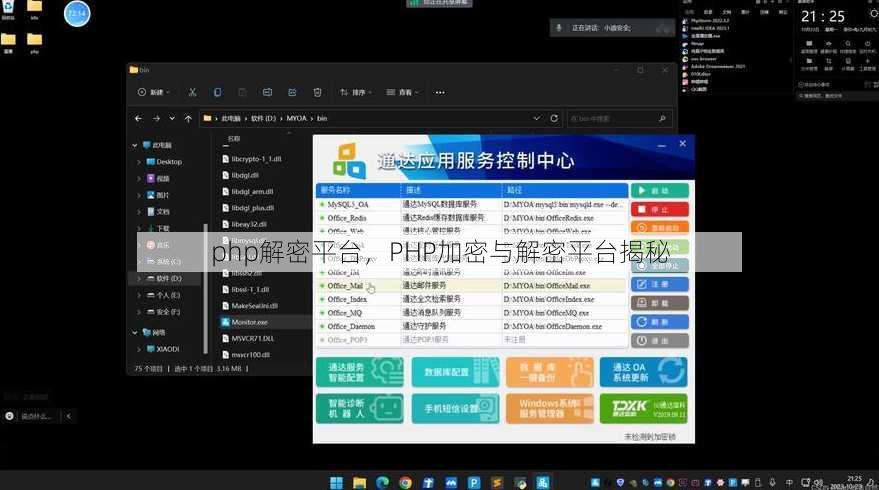879x490 pixels.
Task: Select the Office_Index service row
Action: point(471,299)
